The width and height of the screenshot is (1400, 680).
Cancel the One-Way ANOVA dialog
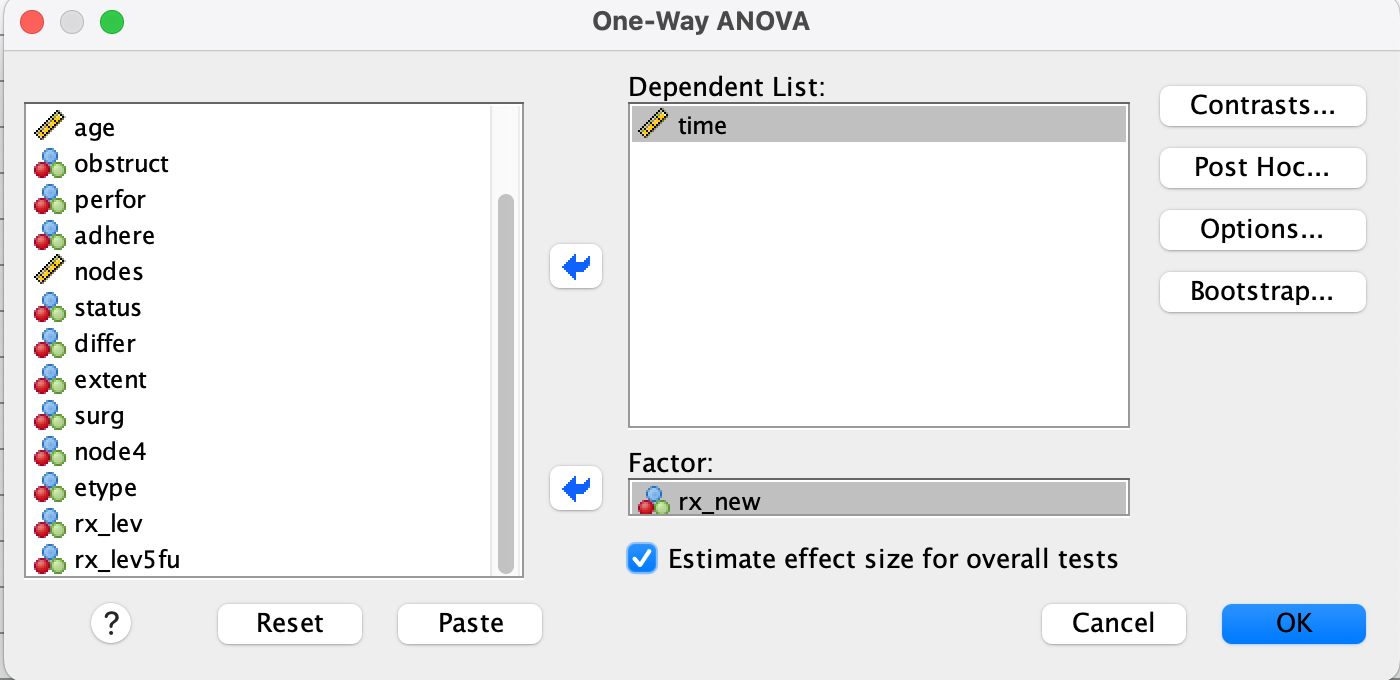click(1113, 624)
